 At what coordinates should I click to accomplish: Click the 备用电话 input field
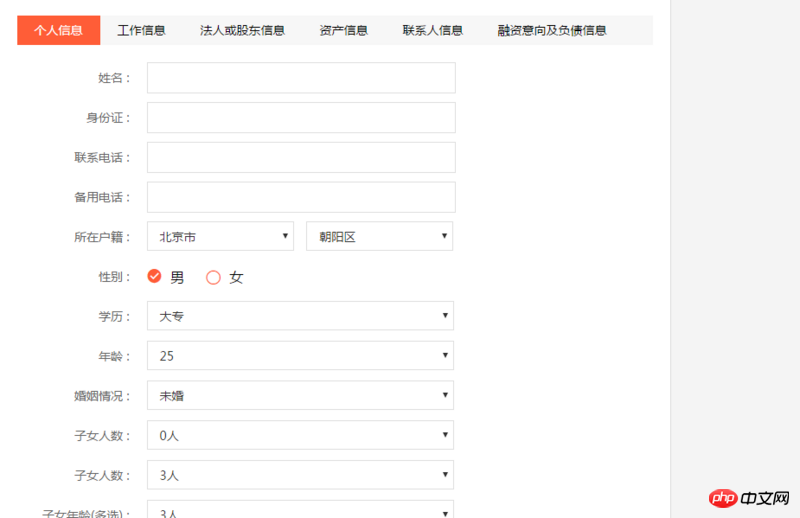point(302,198)
